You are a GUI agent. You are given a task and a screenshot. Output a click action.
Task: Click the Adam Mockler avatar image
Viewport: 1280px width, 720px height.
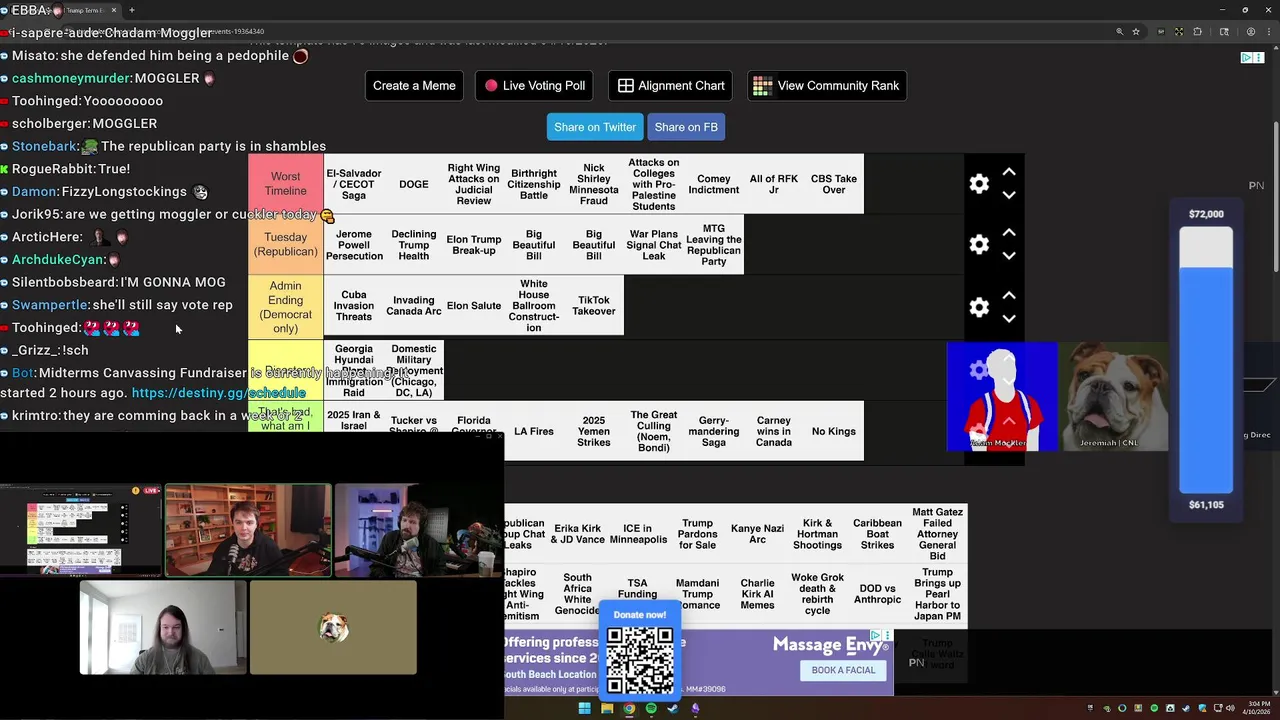1002,397
